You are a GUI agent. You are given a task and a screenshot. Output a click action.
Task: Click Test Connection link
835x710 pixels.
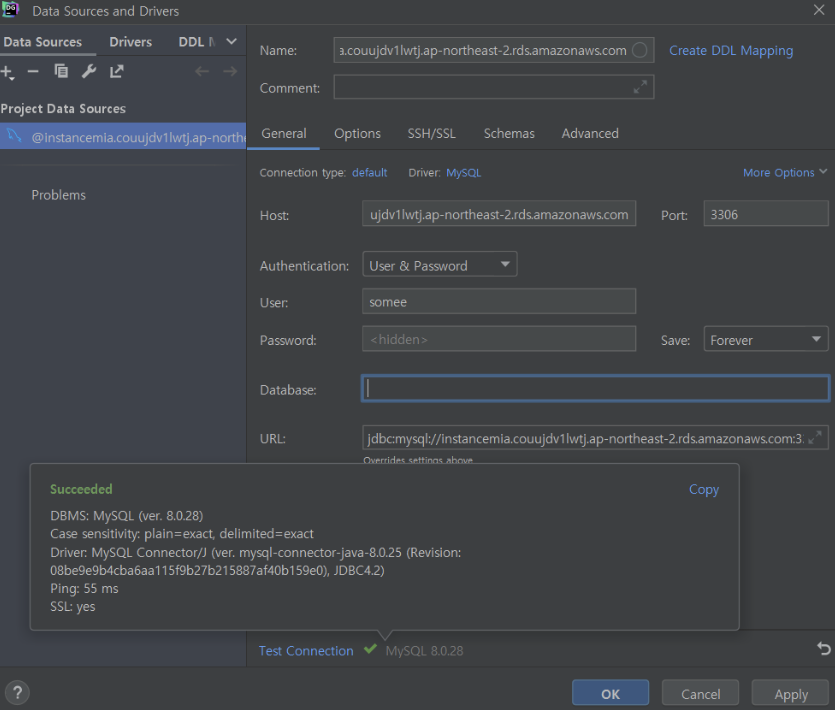click(306, 650)
